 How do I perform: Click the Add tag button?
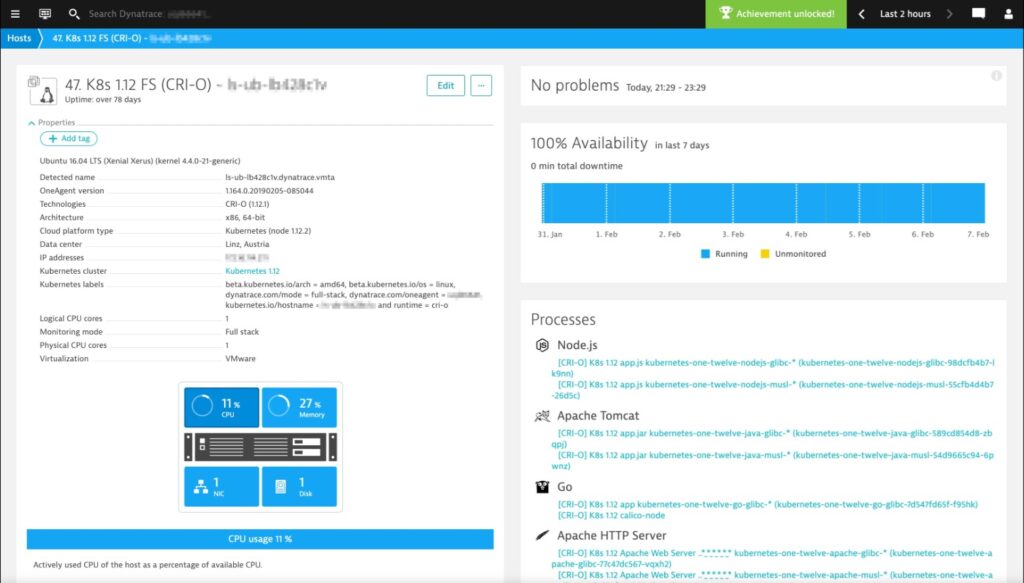tap(69, 138)
